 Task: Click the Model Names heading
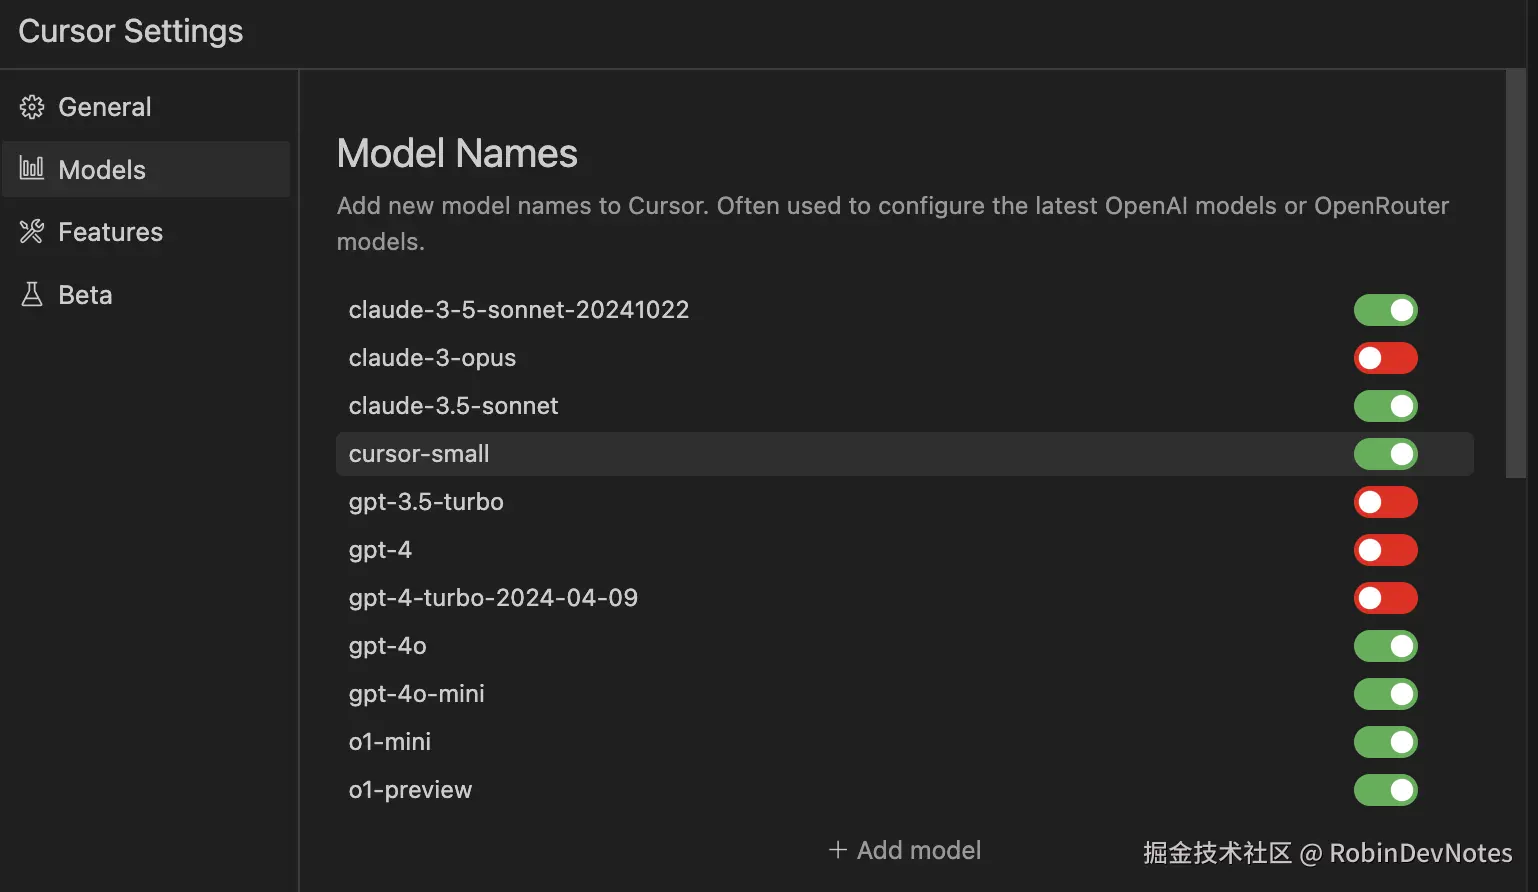[457, 153]
